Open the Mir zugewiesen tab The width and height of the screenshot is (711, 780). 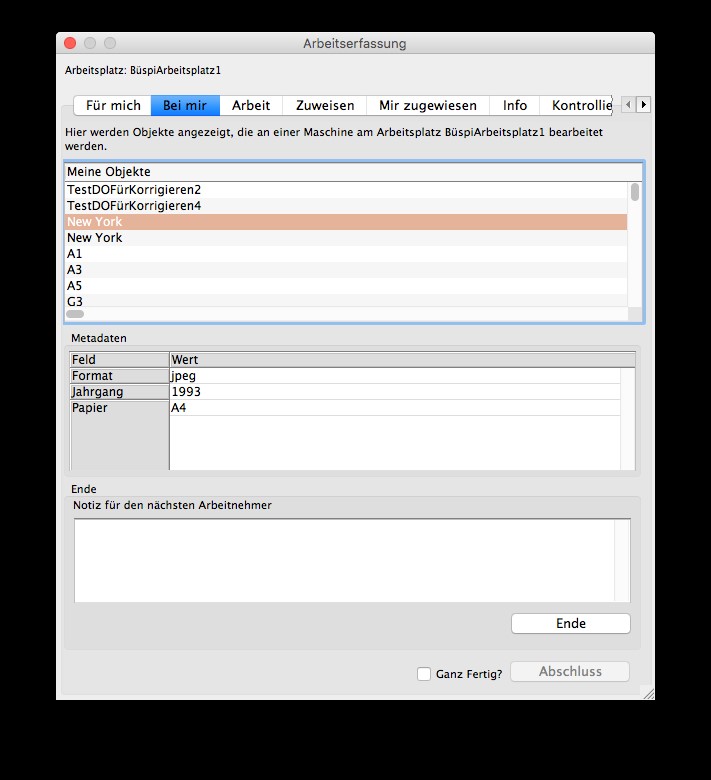[x=427, y=105]
